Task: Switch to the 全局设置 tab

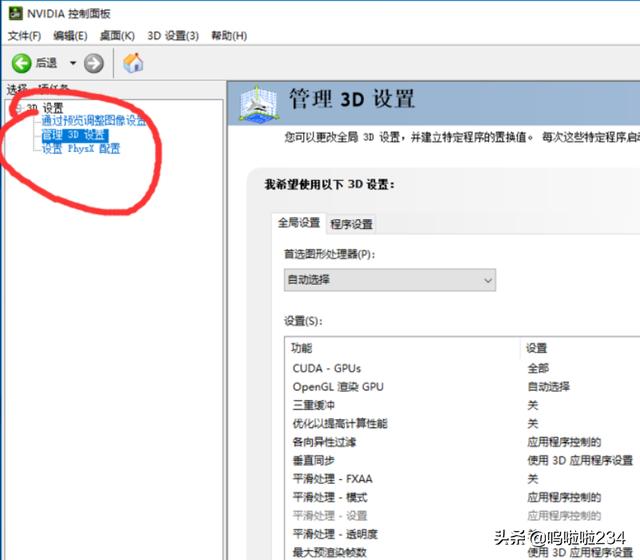Action: tap(299, 223)
